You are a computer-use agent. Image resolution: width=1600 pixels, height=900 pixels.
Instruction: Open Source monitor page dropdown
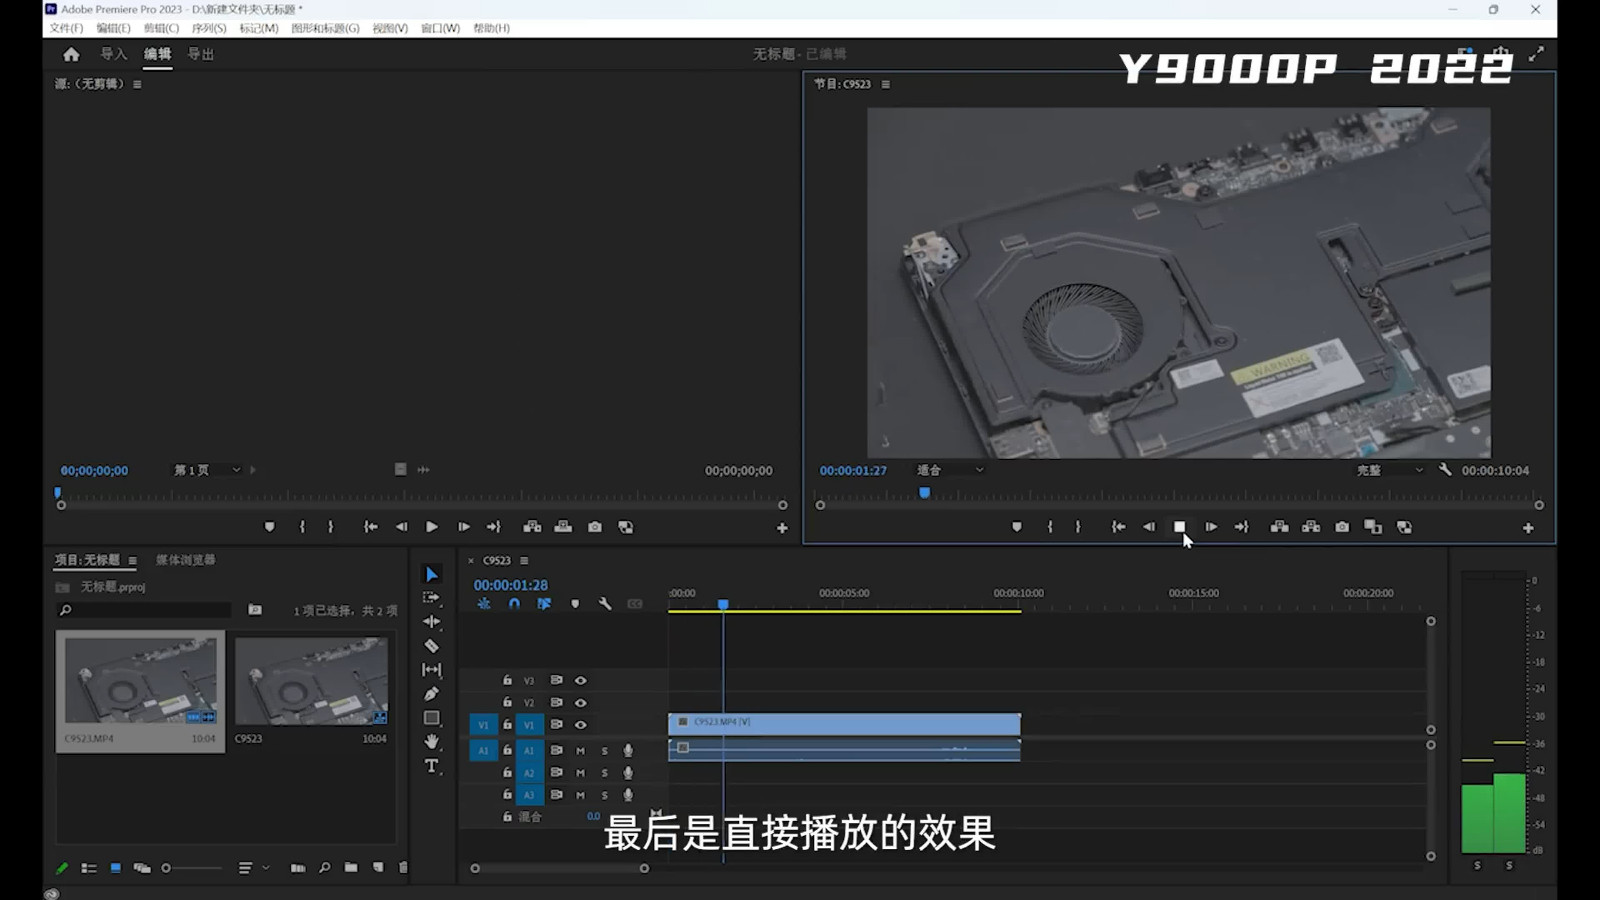click(208, 470)
